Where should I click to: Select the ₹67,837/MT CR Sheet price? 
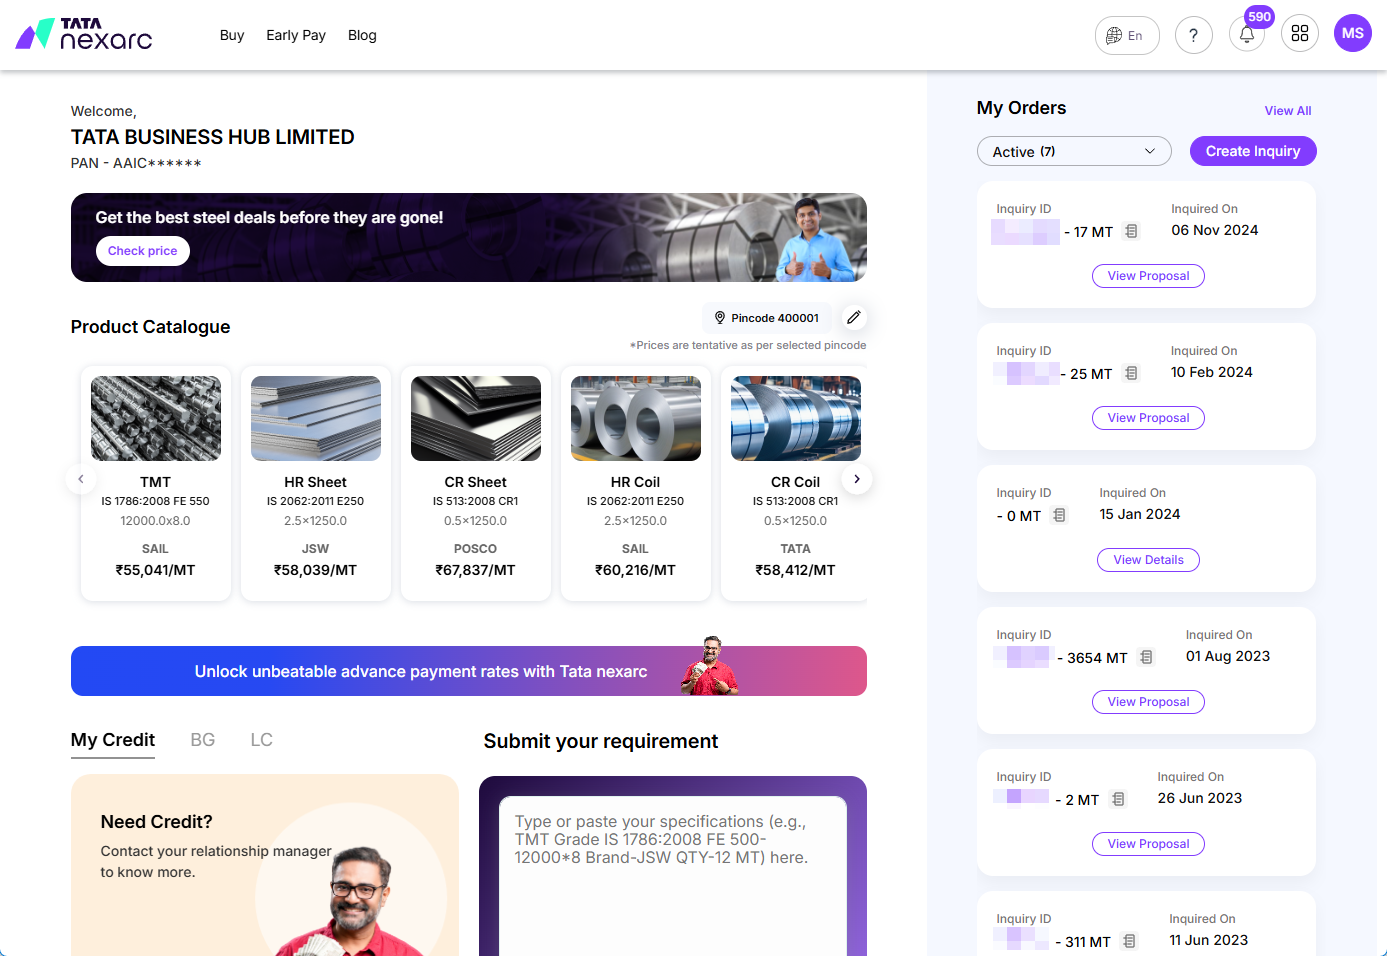(475, 570)
